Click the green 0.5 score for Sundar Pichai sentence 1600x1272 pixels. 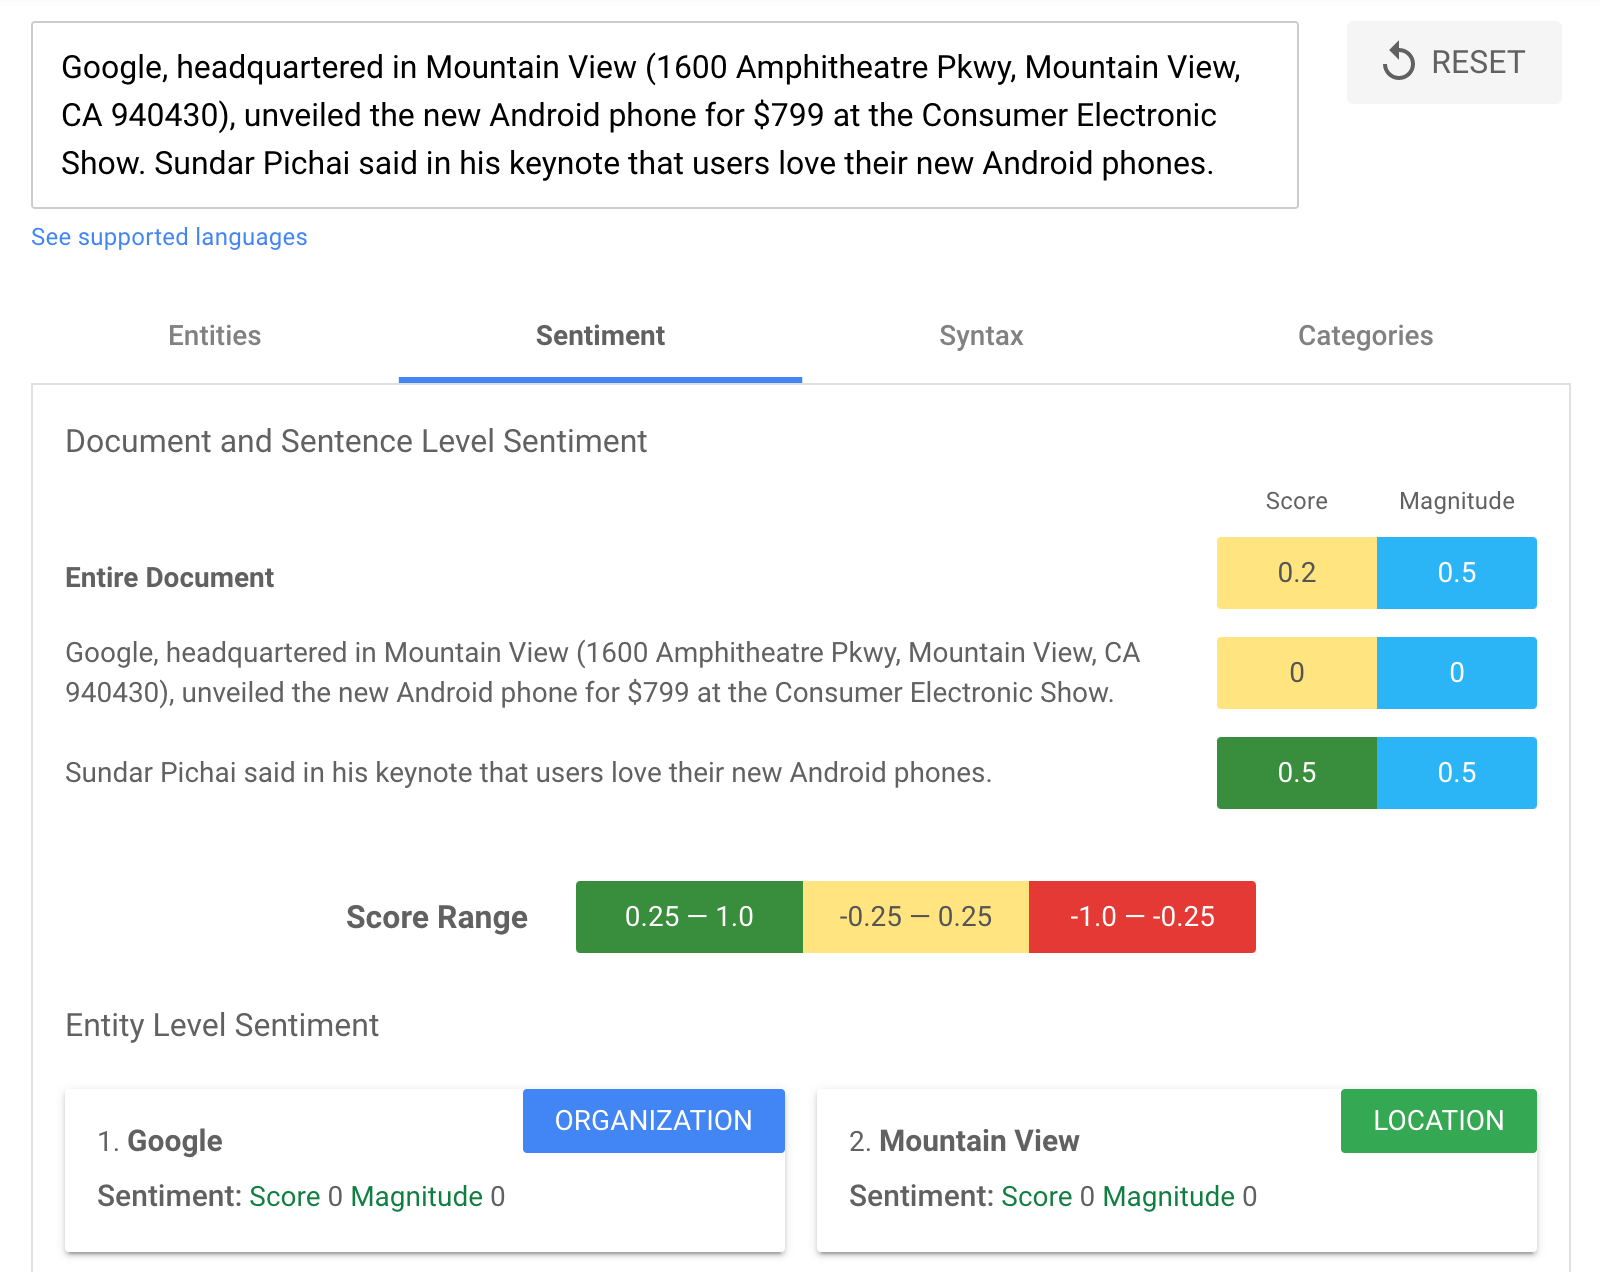pos(1297,773)
